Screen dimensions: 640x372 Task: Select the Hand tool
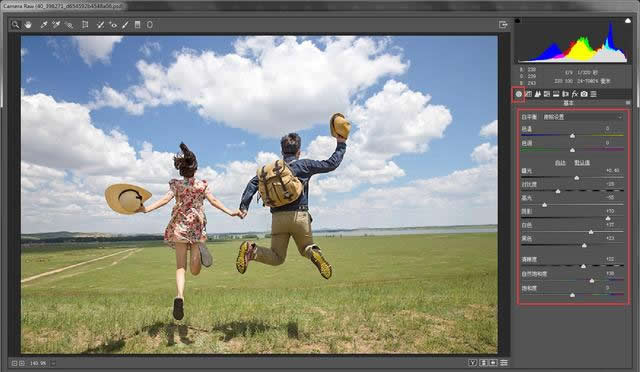[x=28, y=25]
